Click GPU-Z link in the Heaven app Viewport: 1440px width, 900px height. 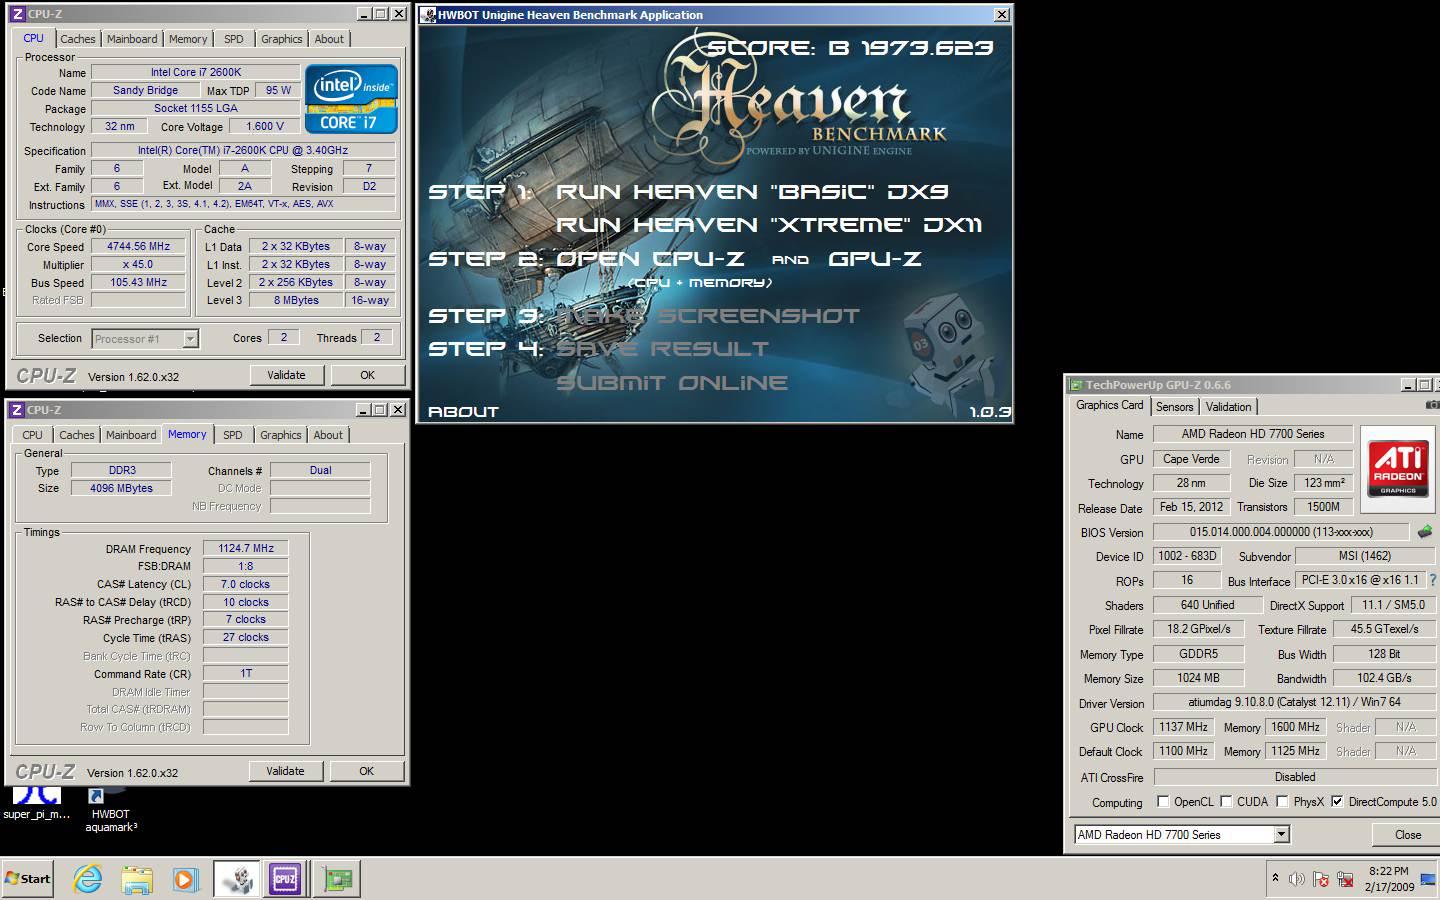(x=875, y=259)
